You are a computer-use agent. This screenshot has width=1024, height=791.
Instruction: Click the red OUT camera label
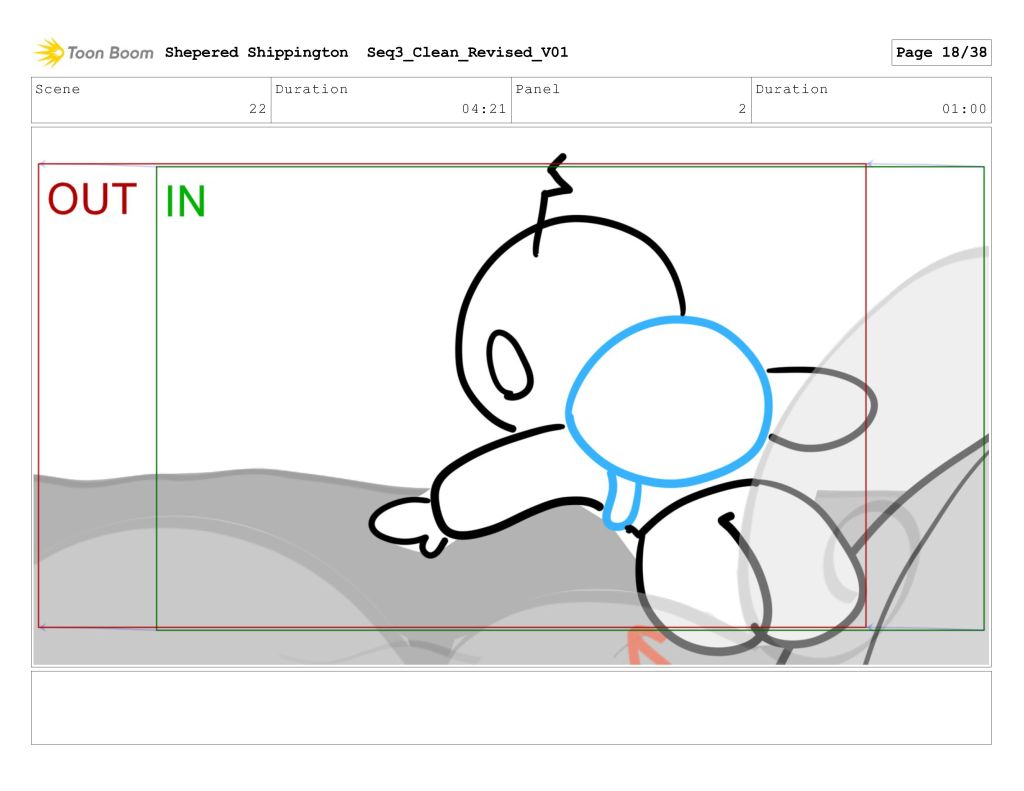point(92,200)
